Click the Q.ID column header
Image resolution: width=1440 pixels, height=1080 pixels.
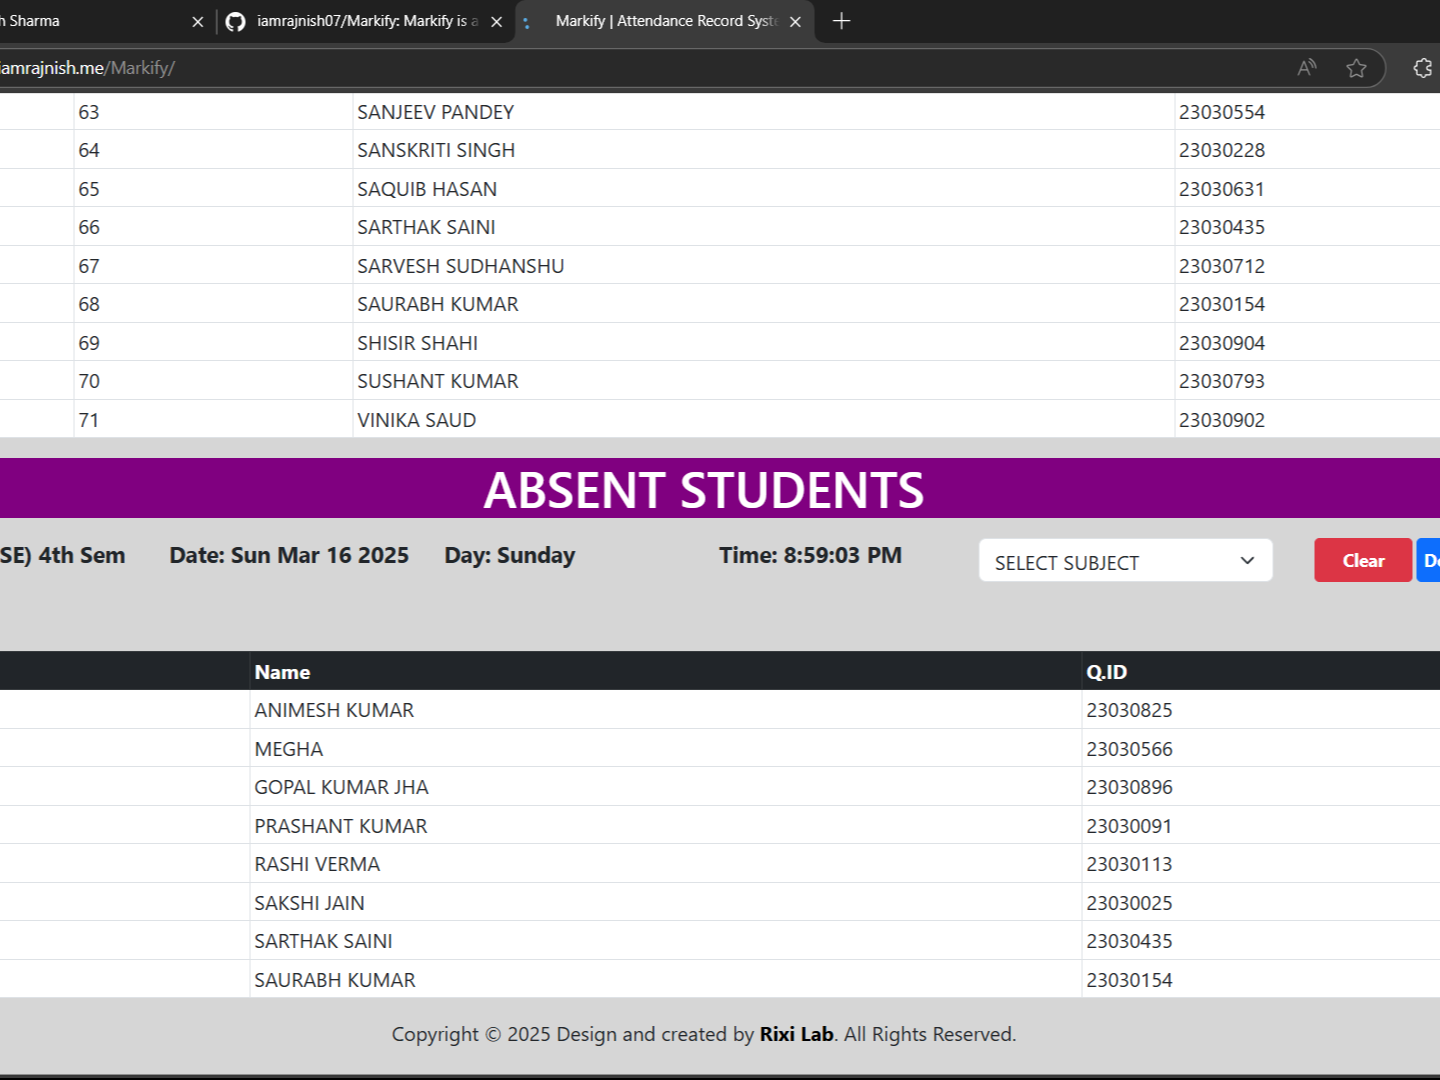tap(1106, 672)
